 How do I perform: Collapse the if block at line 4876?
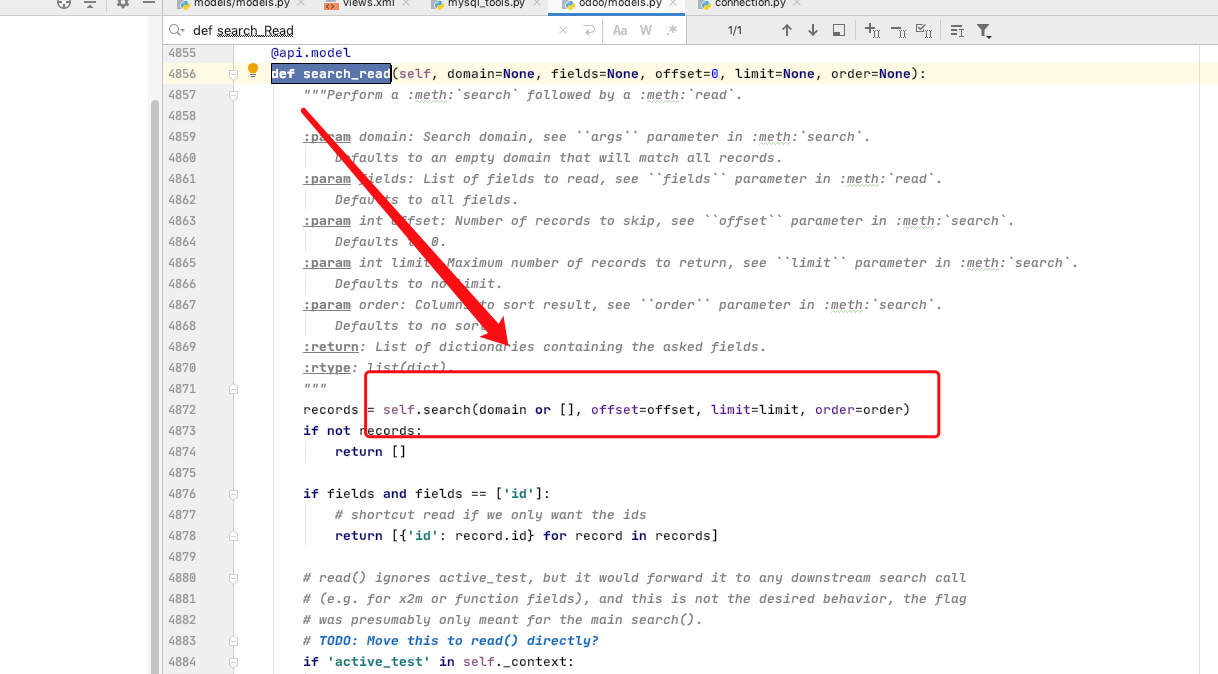233,494
